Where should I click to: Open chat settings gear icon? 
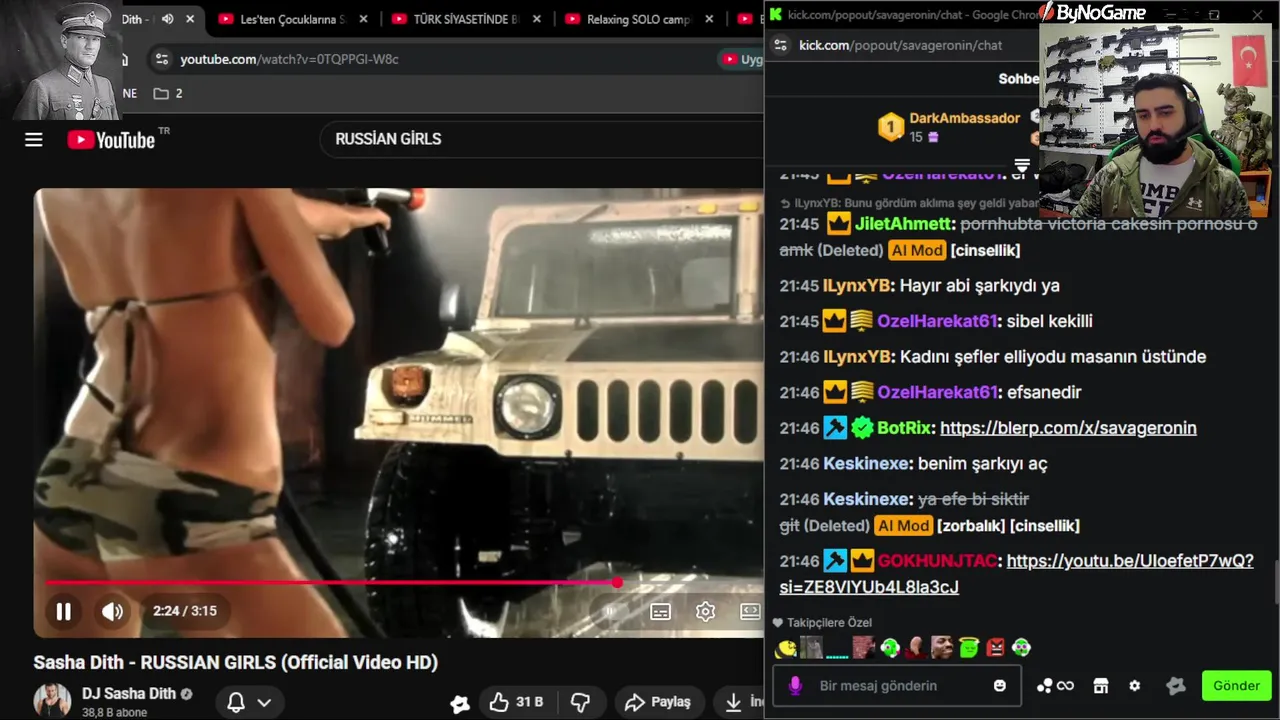(x=1134, y=686)
